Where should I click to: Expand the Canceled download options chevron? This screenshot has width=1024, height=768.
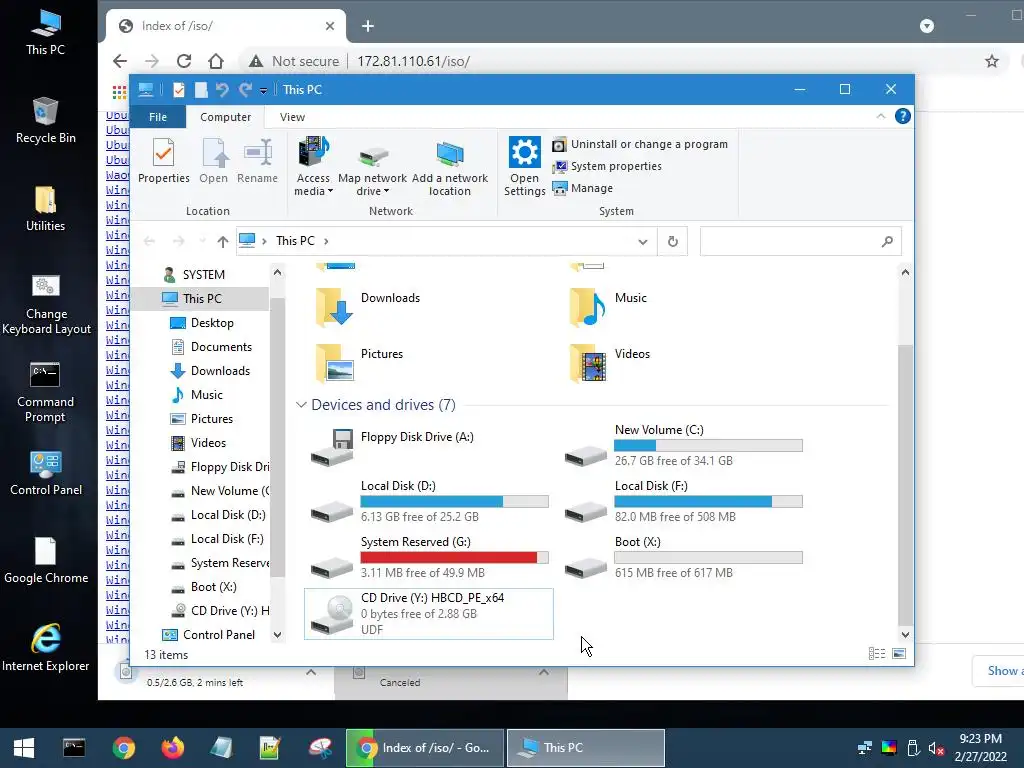click(543, 673)
